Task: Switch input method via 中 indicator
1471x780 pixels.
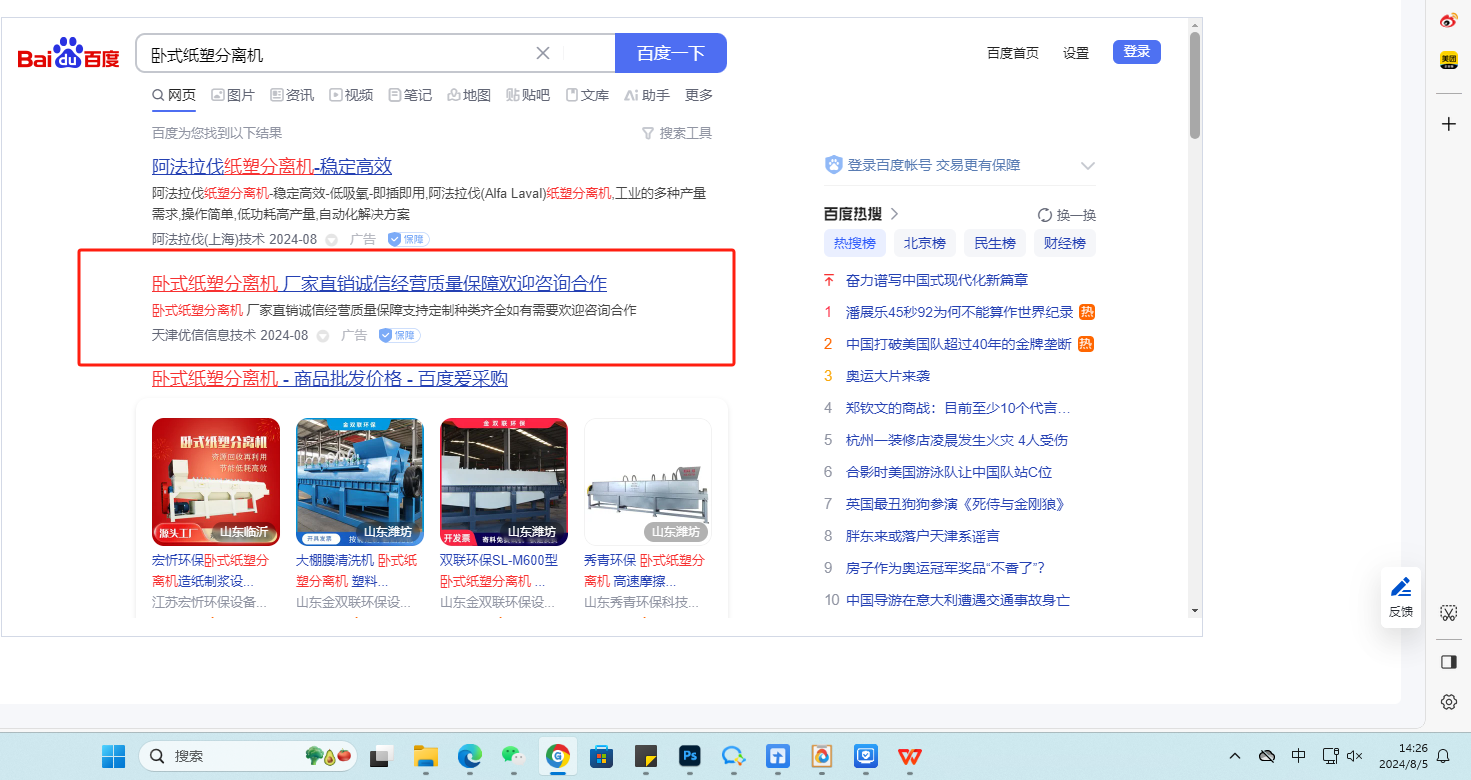Action: tap(1298, 756)
